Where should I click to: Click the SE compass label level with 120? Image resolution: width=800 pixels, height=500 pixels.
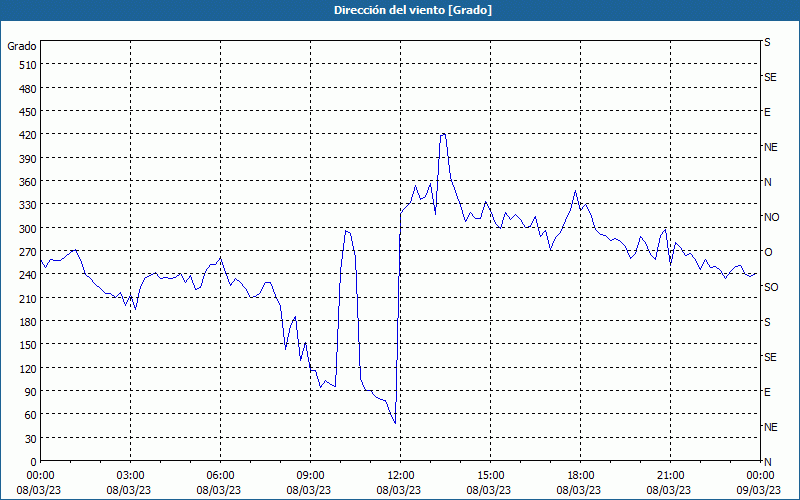click(x=770, y=357)
